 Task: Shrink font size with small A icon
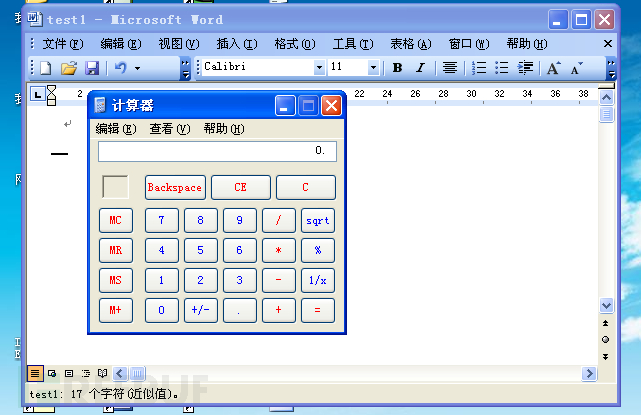[x=576, y=68]
